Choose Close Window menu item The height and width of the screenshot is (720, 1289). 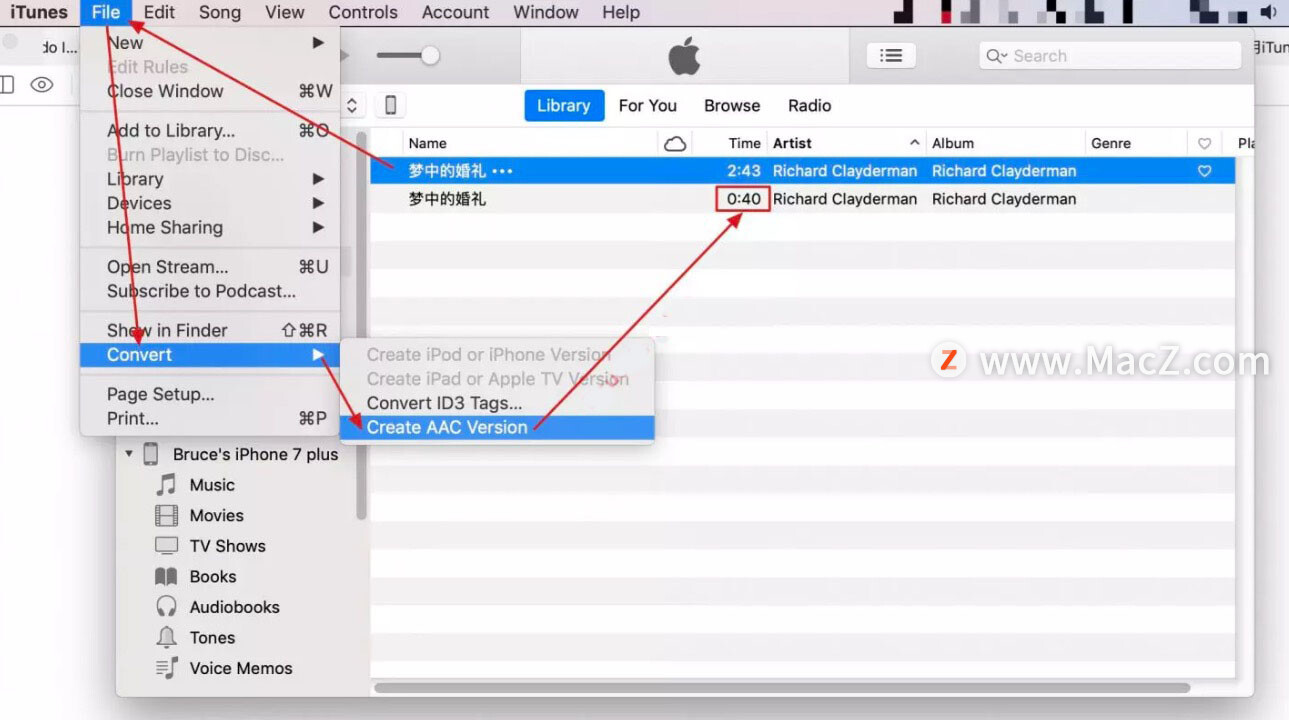point(210,91)
